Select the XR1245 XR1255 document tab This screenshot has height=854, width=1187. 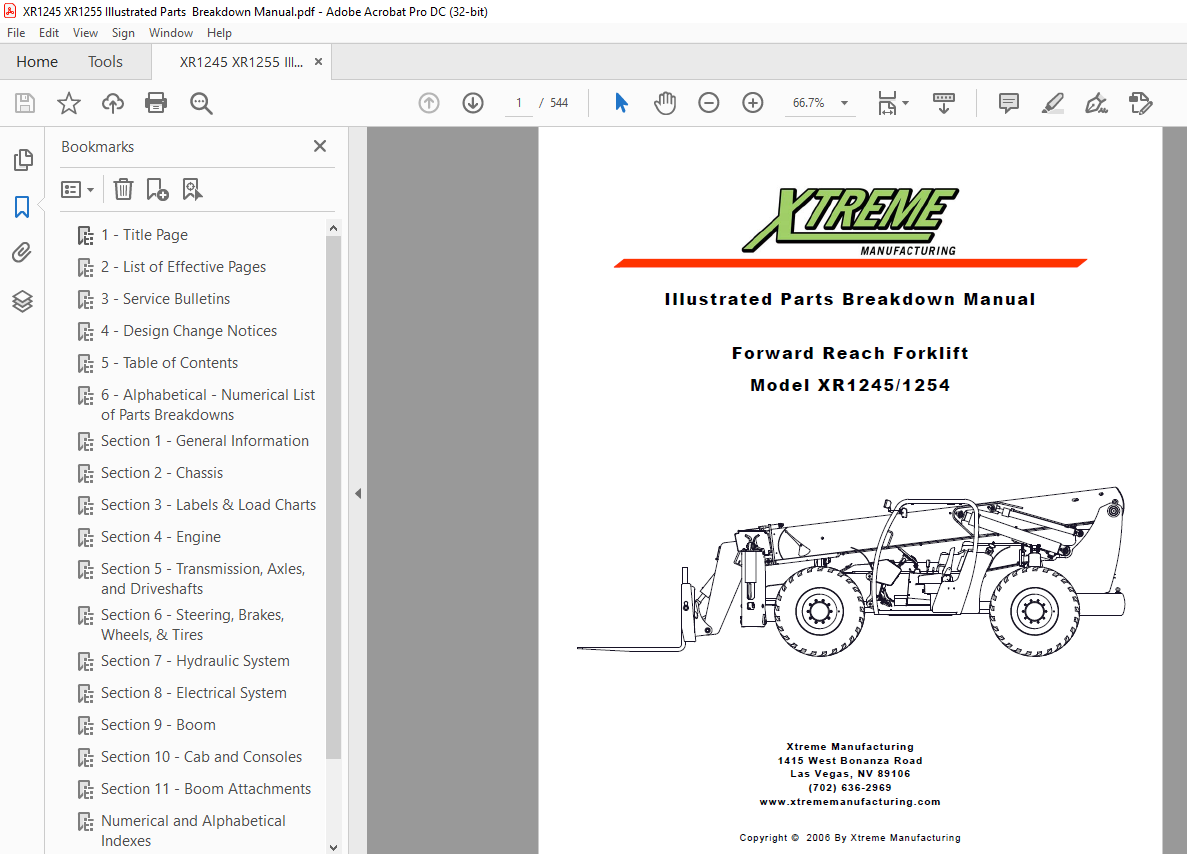click(x=241, y=62)
